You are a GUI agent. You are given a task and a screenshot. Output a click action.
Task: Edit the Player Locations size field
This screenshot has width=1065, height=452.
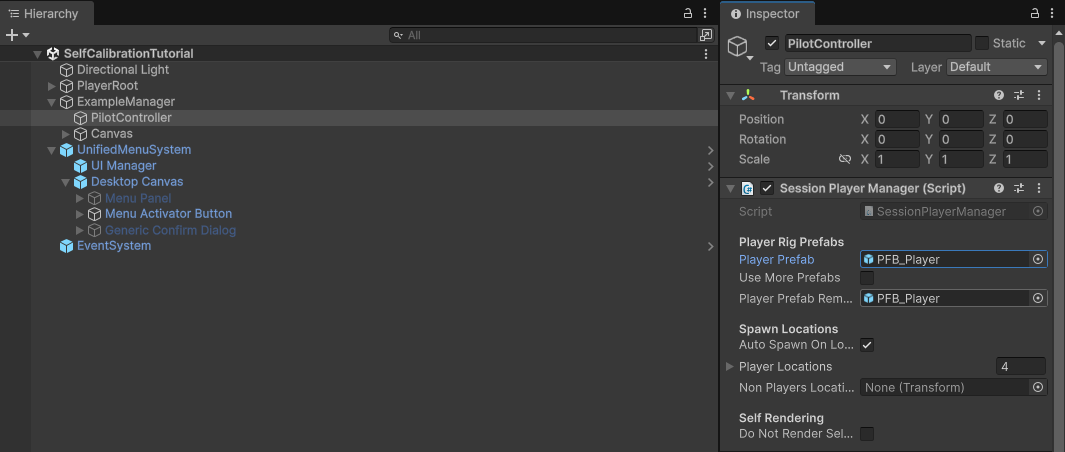[x=1020, y=367]
